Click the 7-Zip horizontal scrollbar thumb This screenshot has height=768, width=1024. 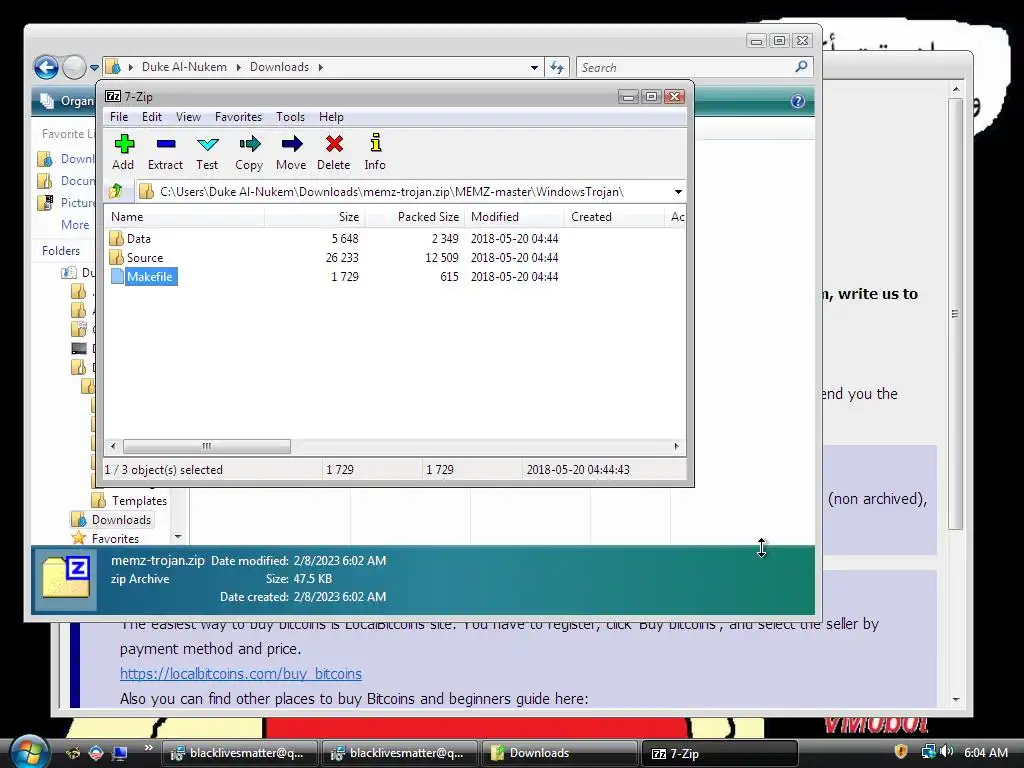tap(206, 446)
